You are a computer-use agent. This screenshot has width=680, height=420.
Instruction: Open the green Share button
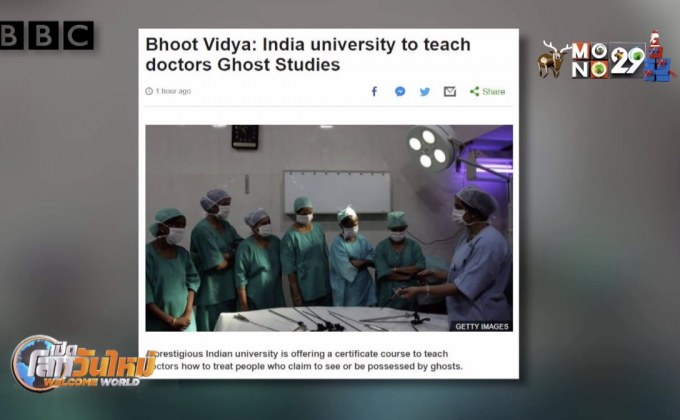[x=487, y=92]
